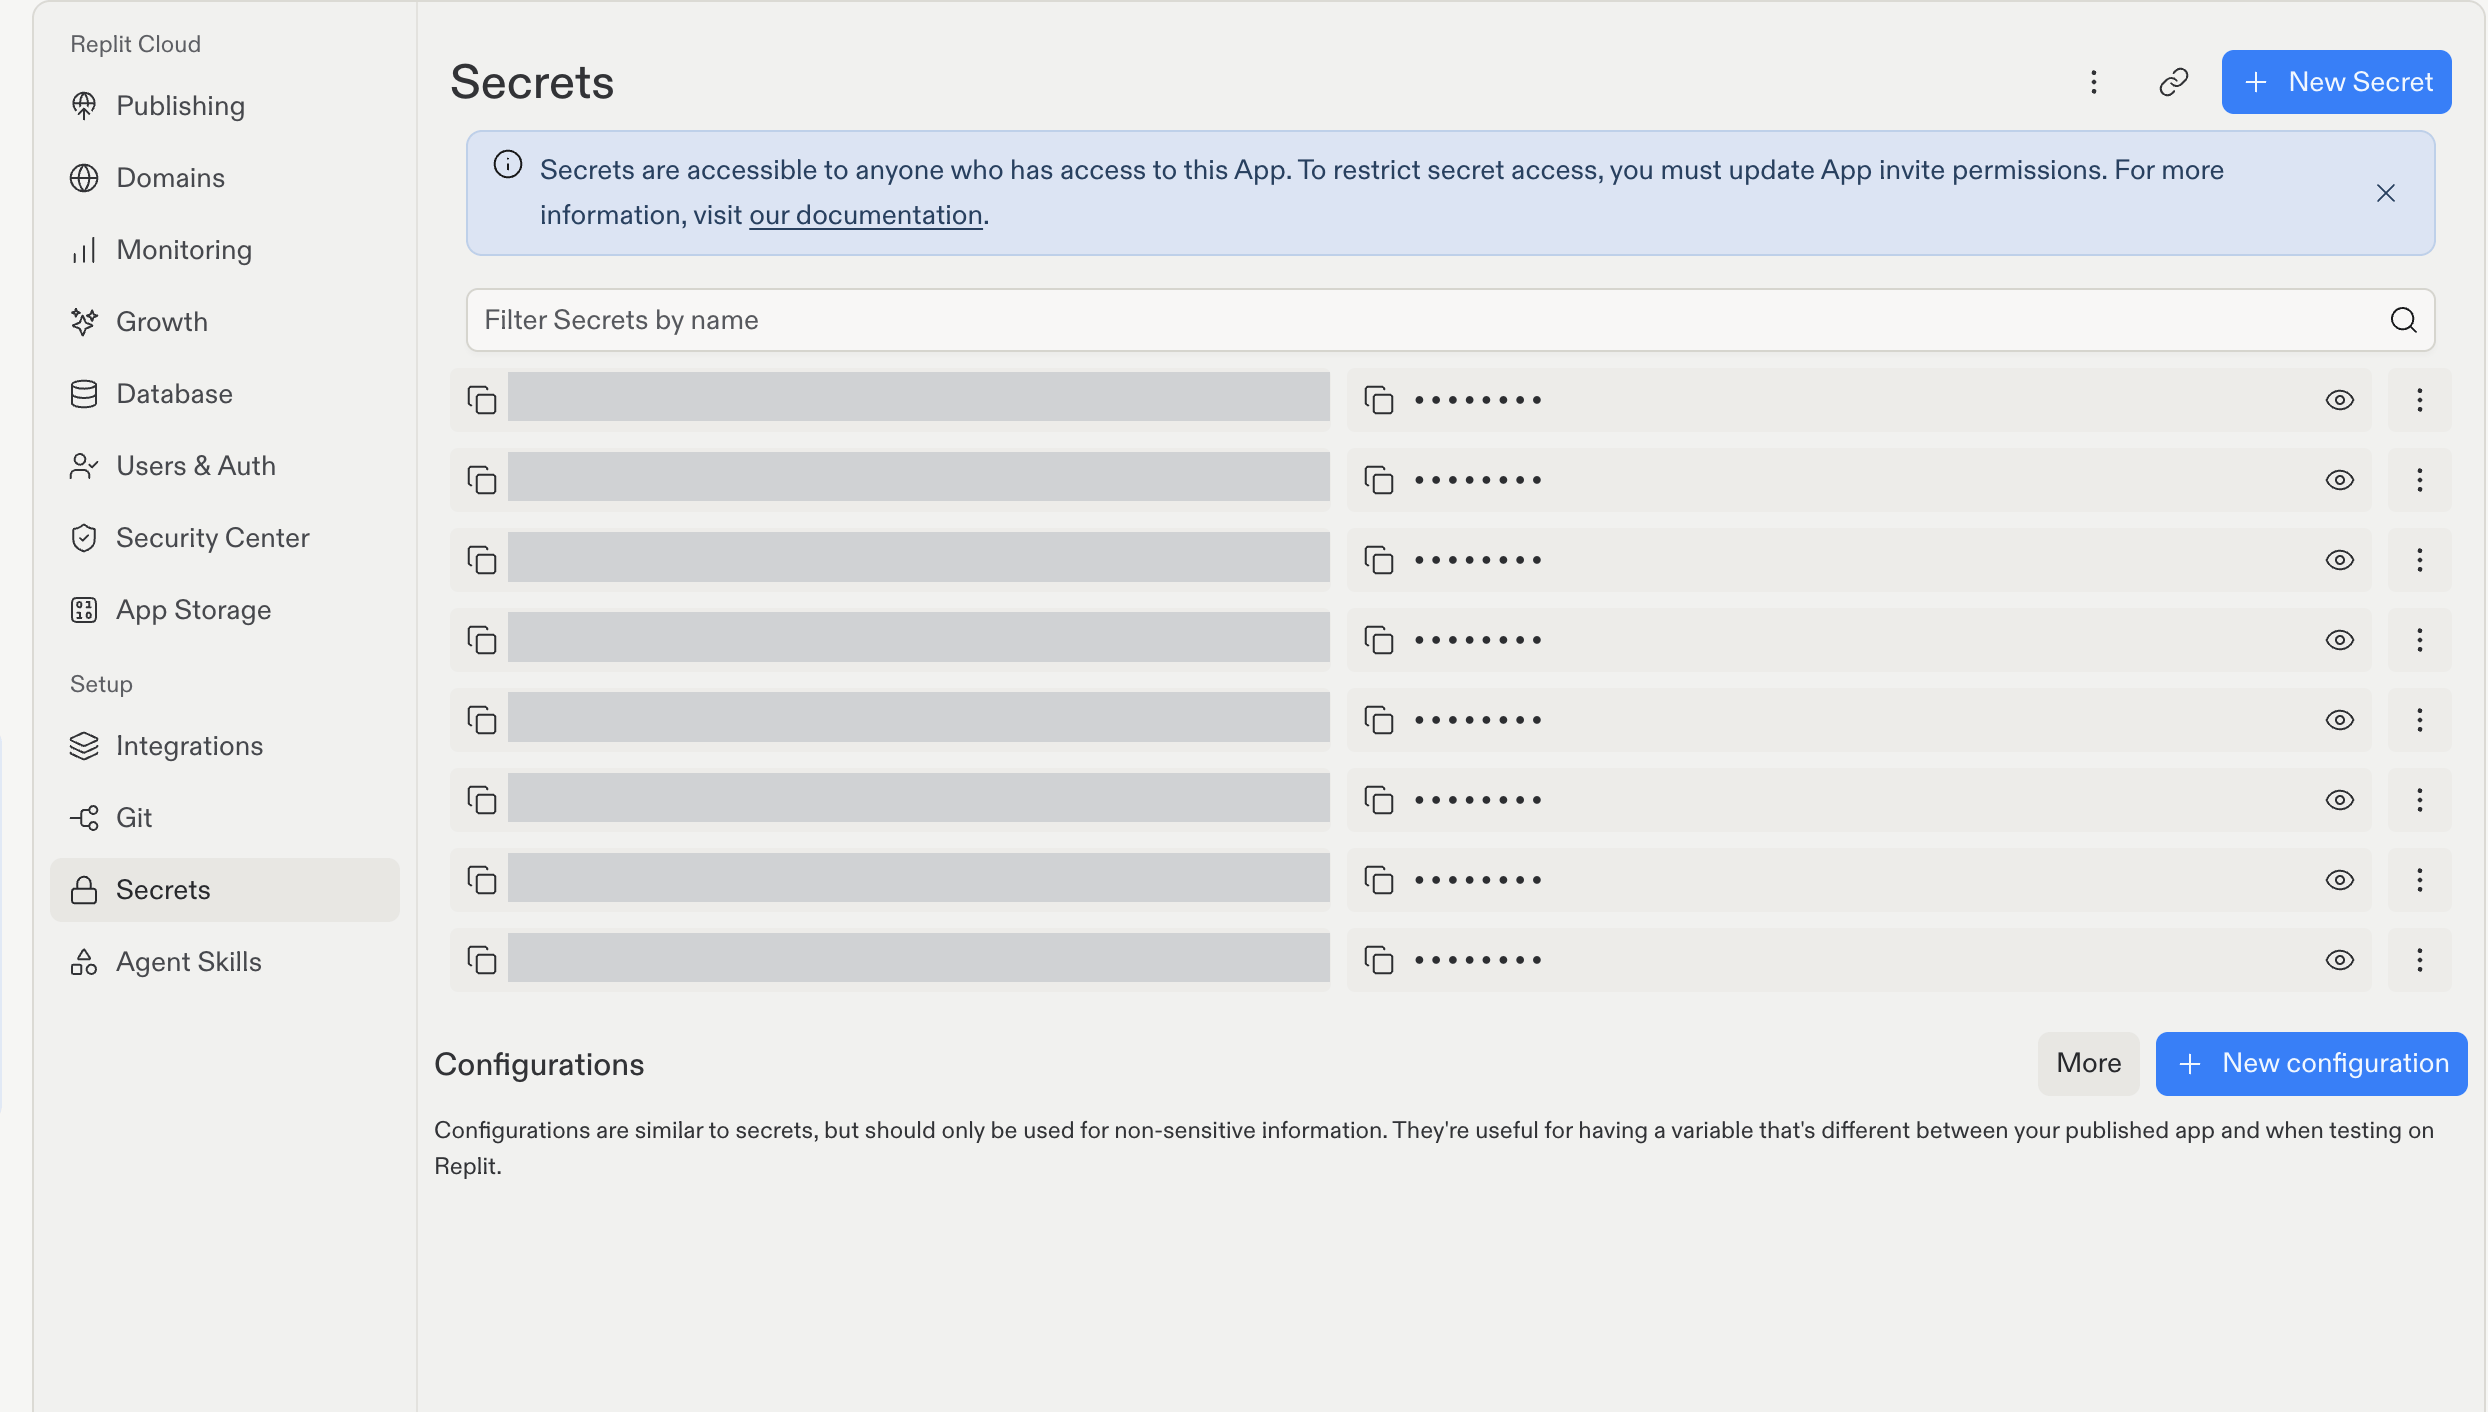Screen dimensions: 2488x1412
Task: Go to Integrations setup
Action: coord(225,746)
